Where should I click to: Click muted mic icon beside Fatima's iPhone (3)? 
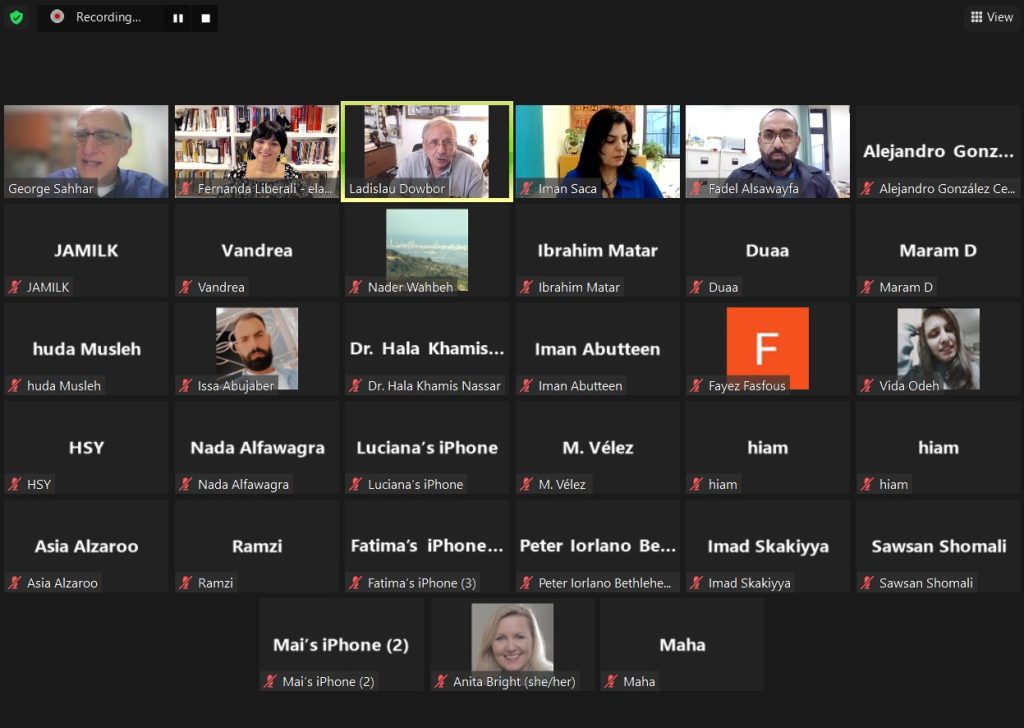point(356,583)
